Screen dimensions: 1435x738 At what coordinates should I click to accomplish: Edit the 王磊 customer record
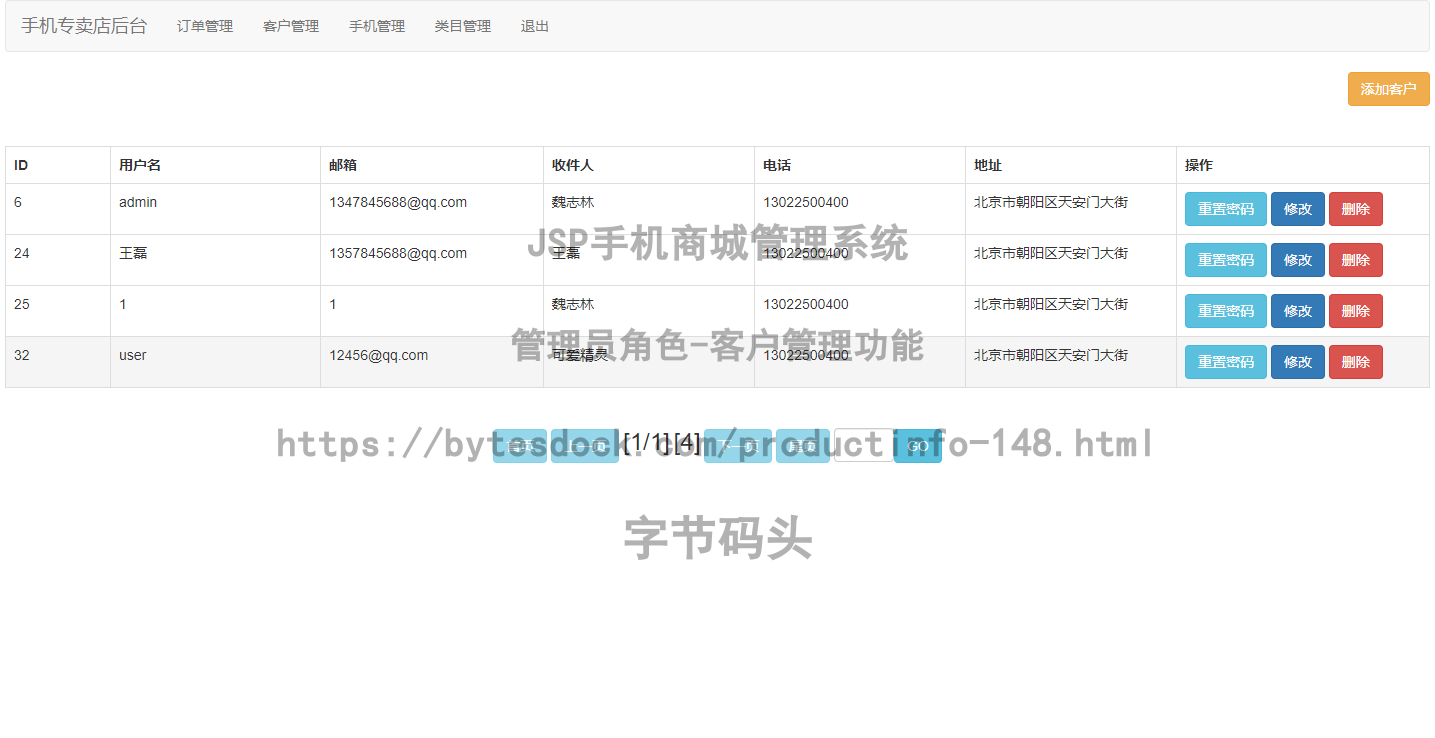[1297, 260]
